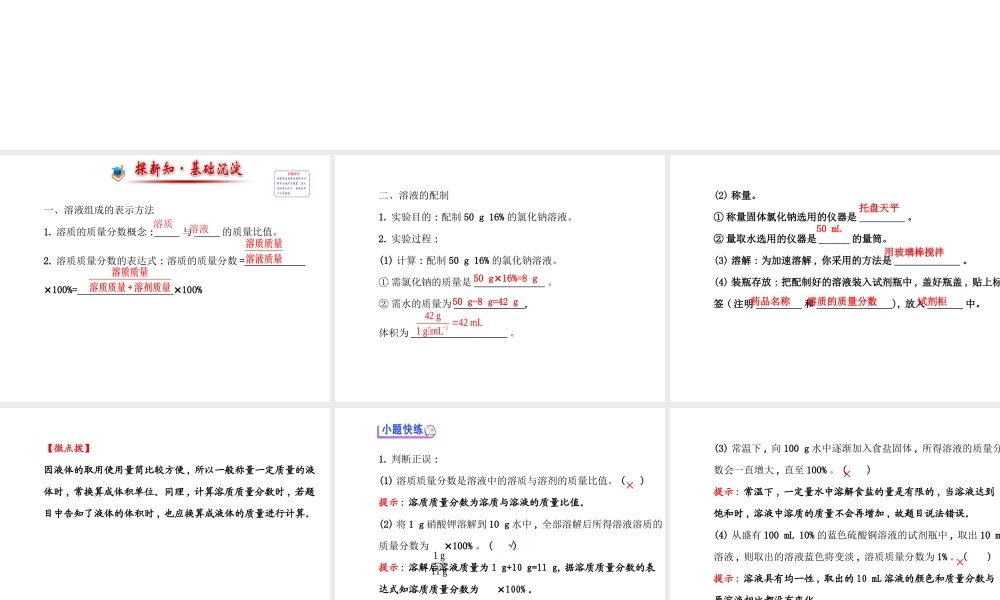
Task: Click the red answer 50 mL above 的量筒
Action: point(828,228)
